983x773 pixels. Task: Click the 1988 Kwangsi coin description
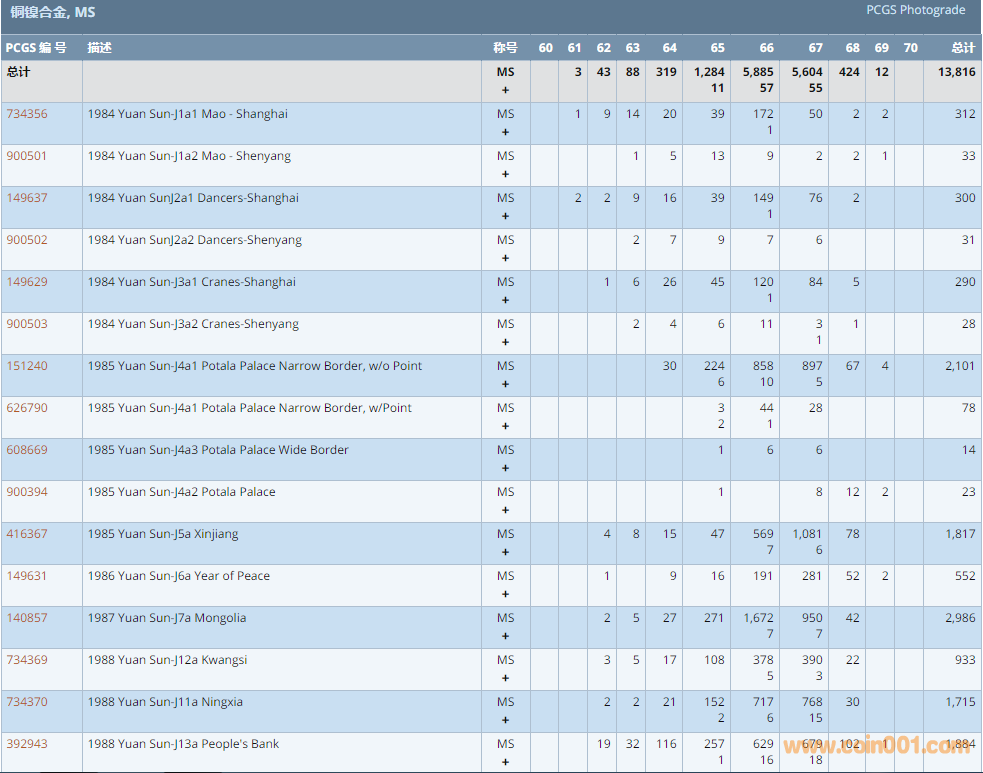(167, 660)
